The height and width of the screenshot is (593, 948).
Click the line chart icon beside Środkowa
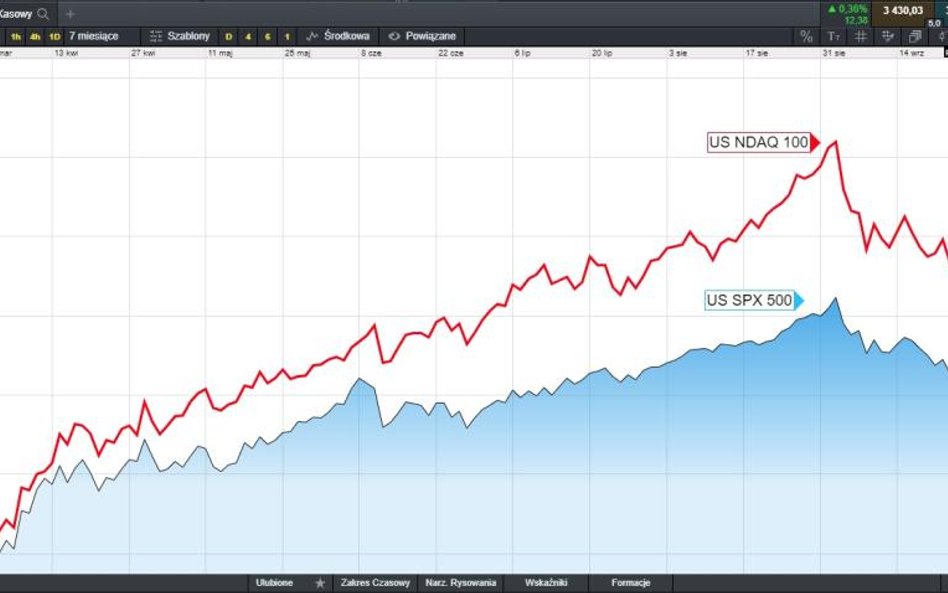pyautogui.click(x=312, y=36)
